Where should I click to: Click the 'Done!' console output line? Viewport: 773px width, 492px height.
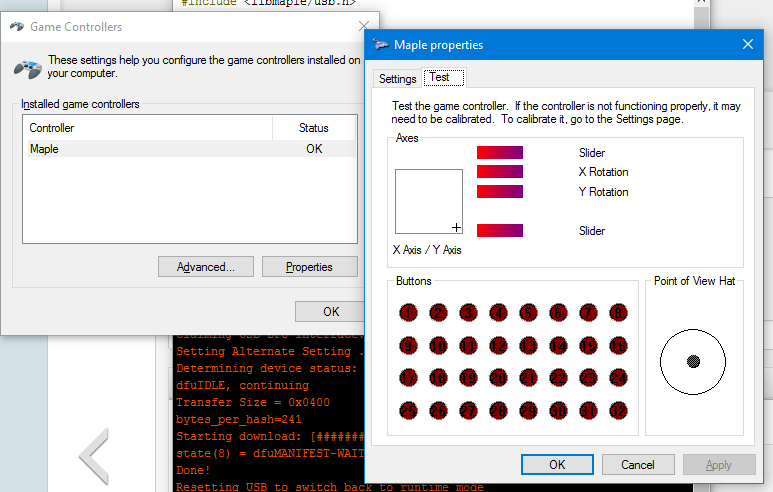(193, 470)
